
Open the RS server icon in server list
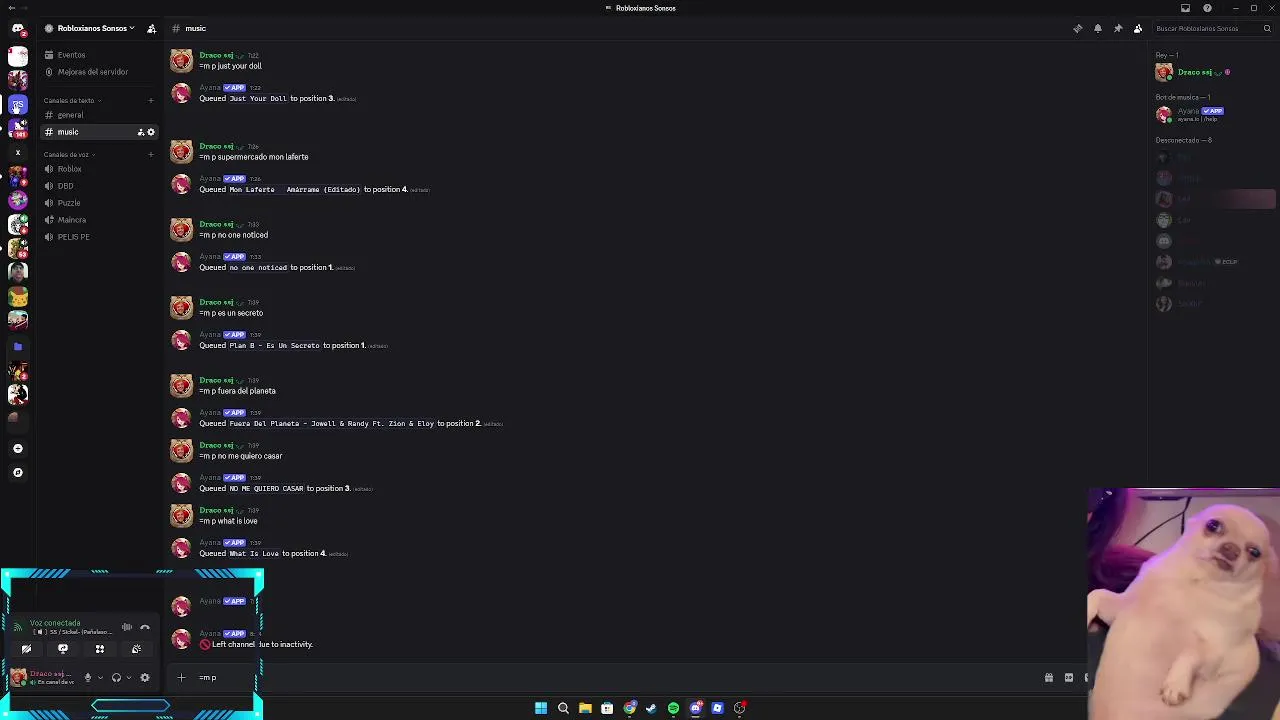click(17, 105)
